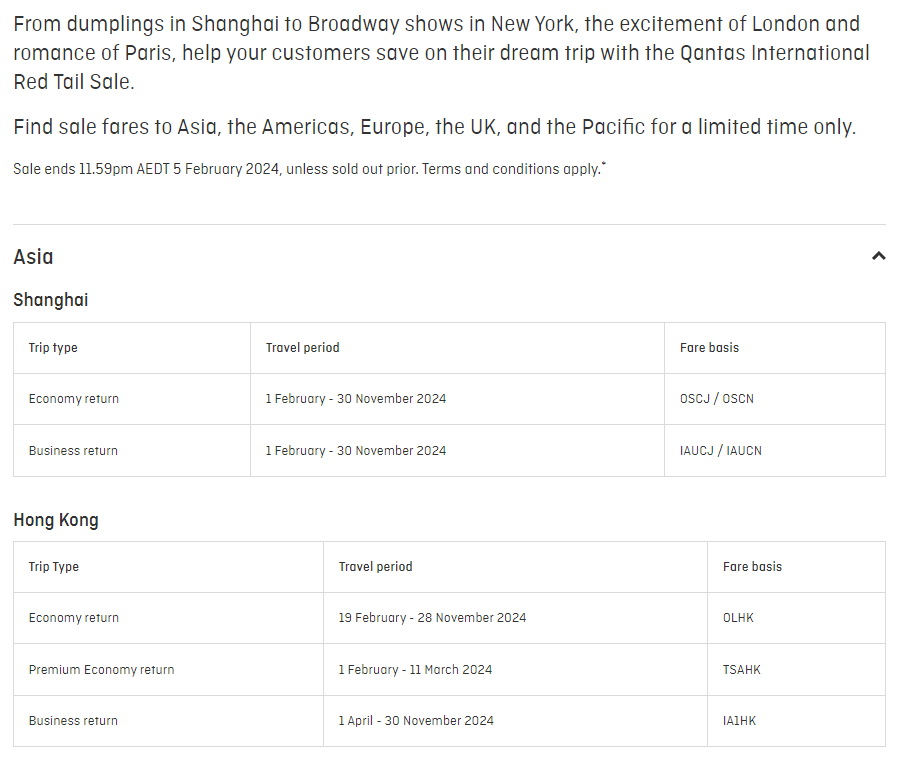Click Premium Economy return in Hong Kong table
This screenshot has height=762, width=912.
[101, 670]
